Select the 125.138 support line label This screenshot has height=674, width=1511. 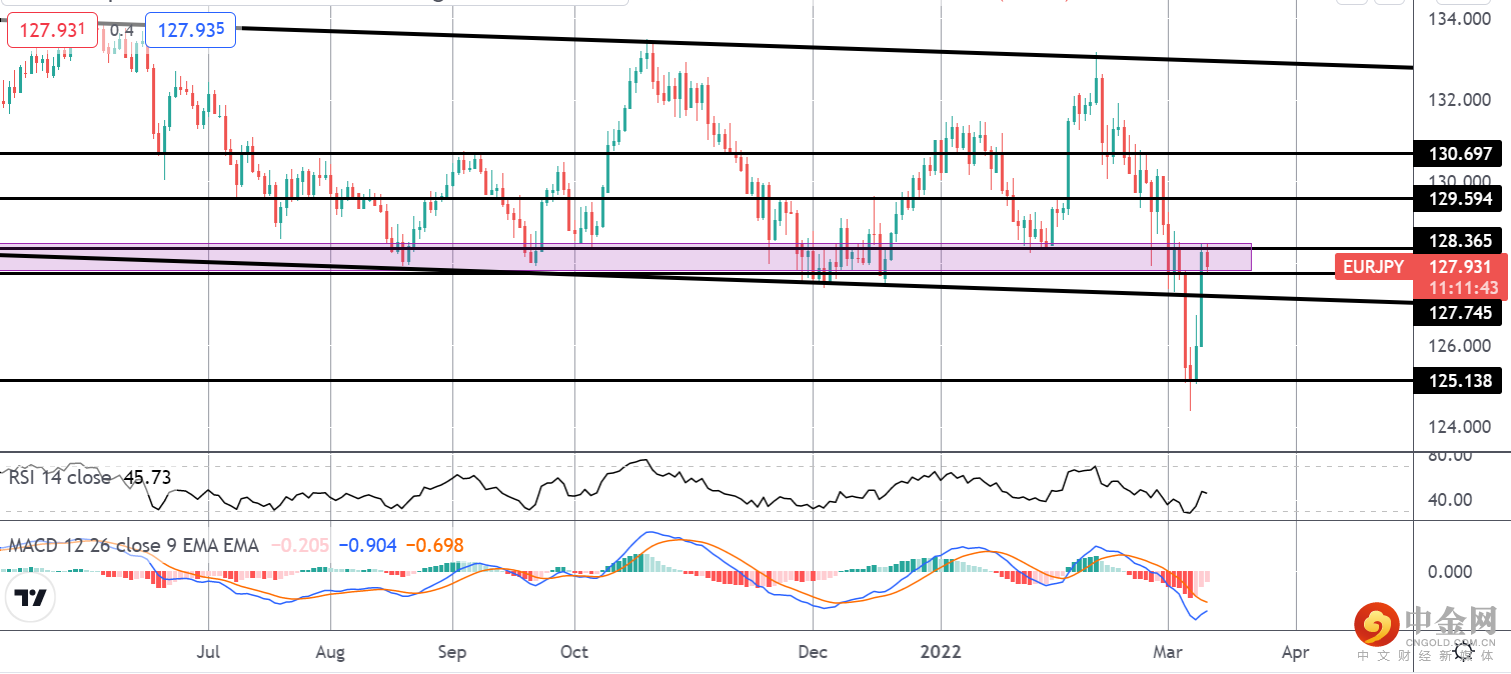coord(1460,381)
